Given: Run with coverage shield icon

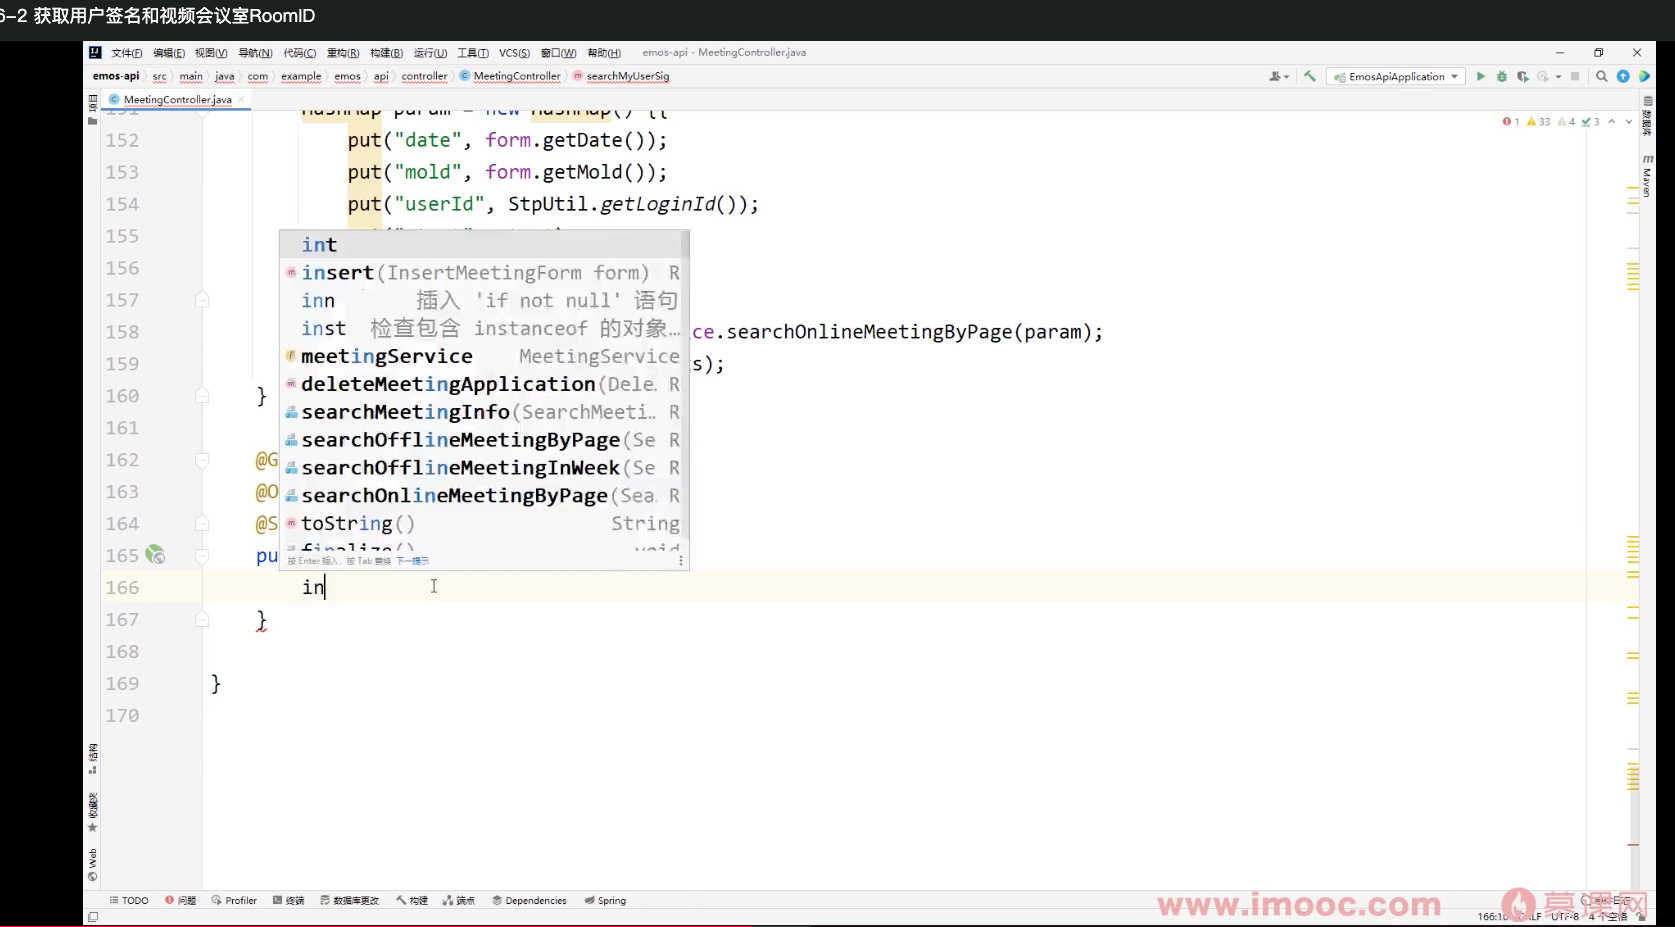Looking at the screenshot, I should point(1522,76).
